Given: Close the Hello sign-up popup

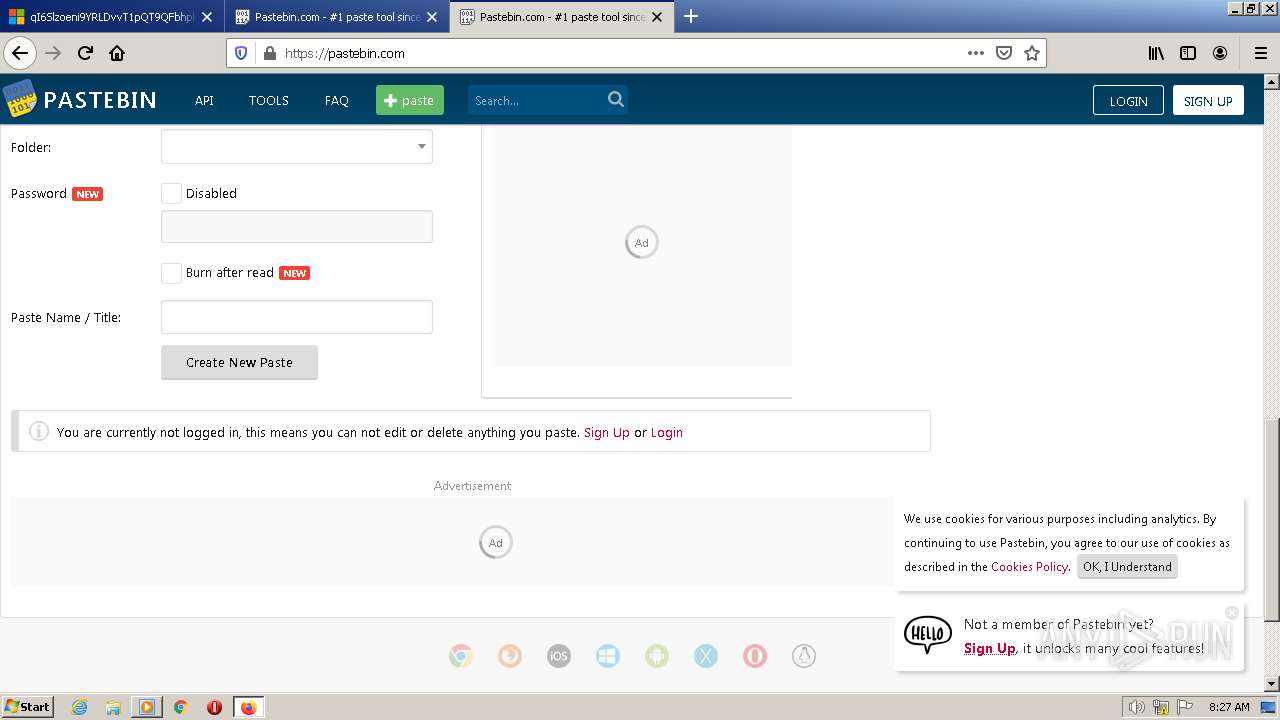Looking at the screenshot, I should [x=1232, y=612].
